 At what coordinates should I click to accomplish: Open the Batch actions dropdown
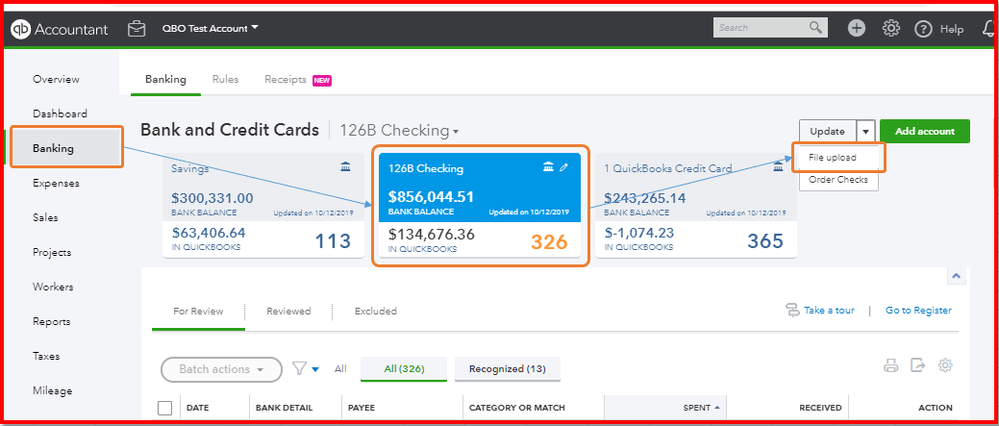tap(221, 369)
